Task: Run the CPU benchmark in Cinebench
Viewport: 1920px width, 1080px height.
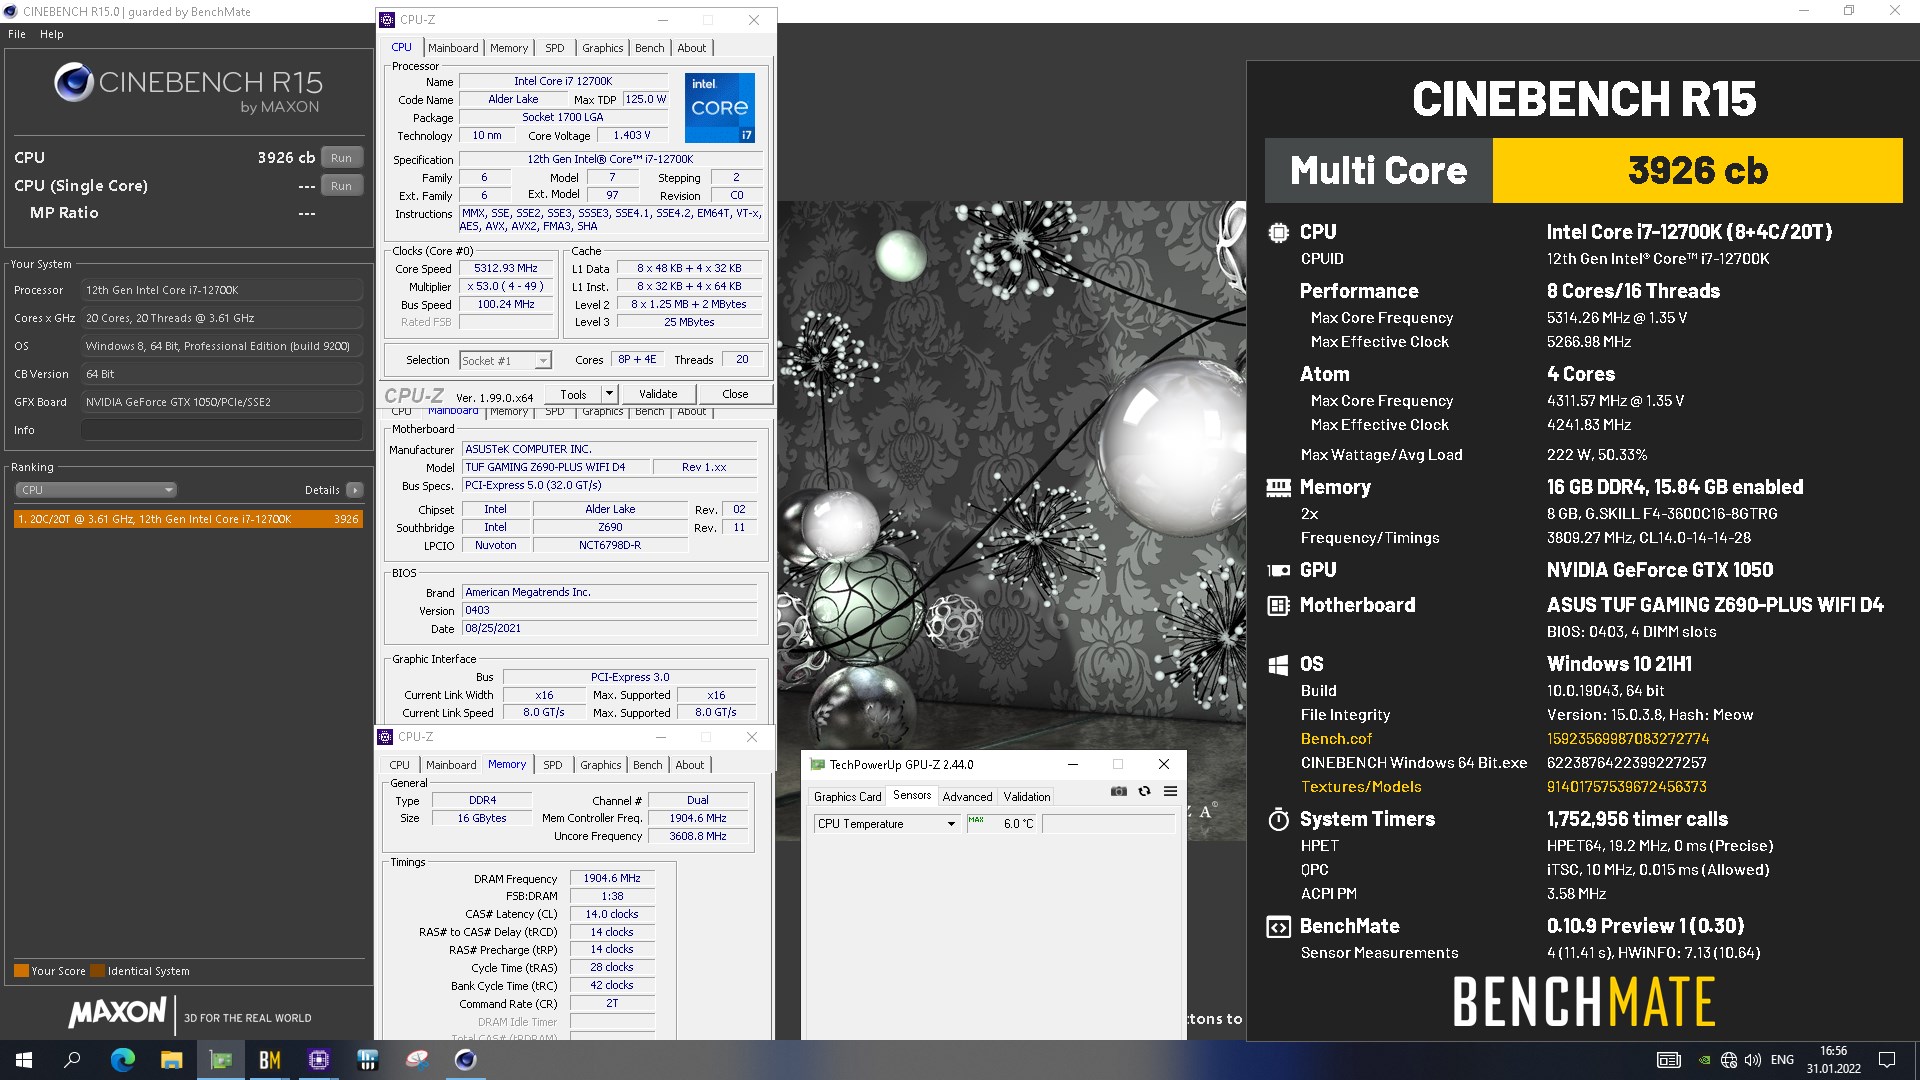Action: pyautogui.click(x=341, y=158)
